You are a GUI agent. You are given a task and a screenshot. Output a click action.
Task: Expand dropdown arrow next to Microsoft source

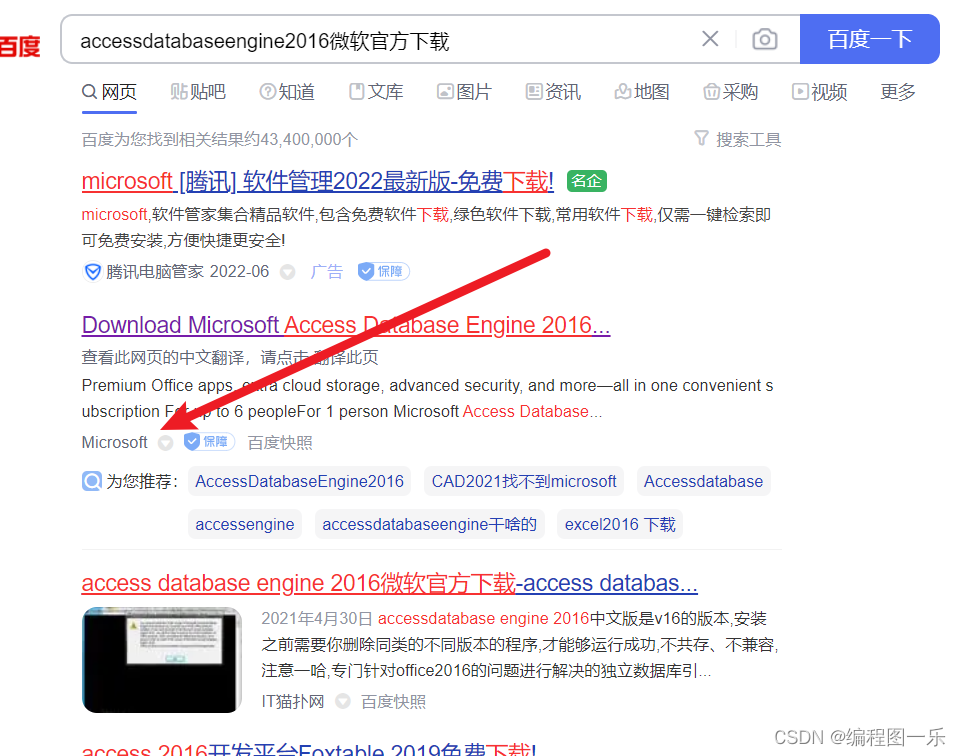coord(165,443)
